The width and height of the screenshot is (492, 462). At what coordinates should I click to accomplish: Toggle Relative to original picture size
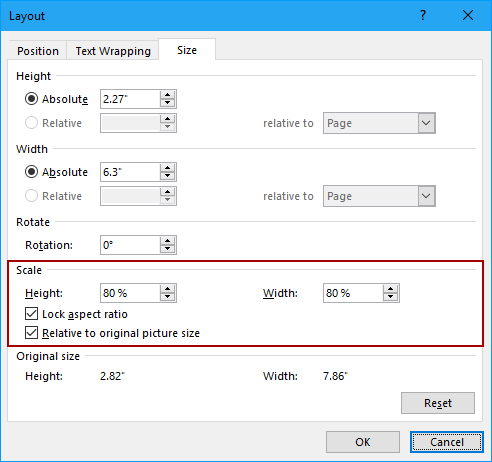(31, 333)
